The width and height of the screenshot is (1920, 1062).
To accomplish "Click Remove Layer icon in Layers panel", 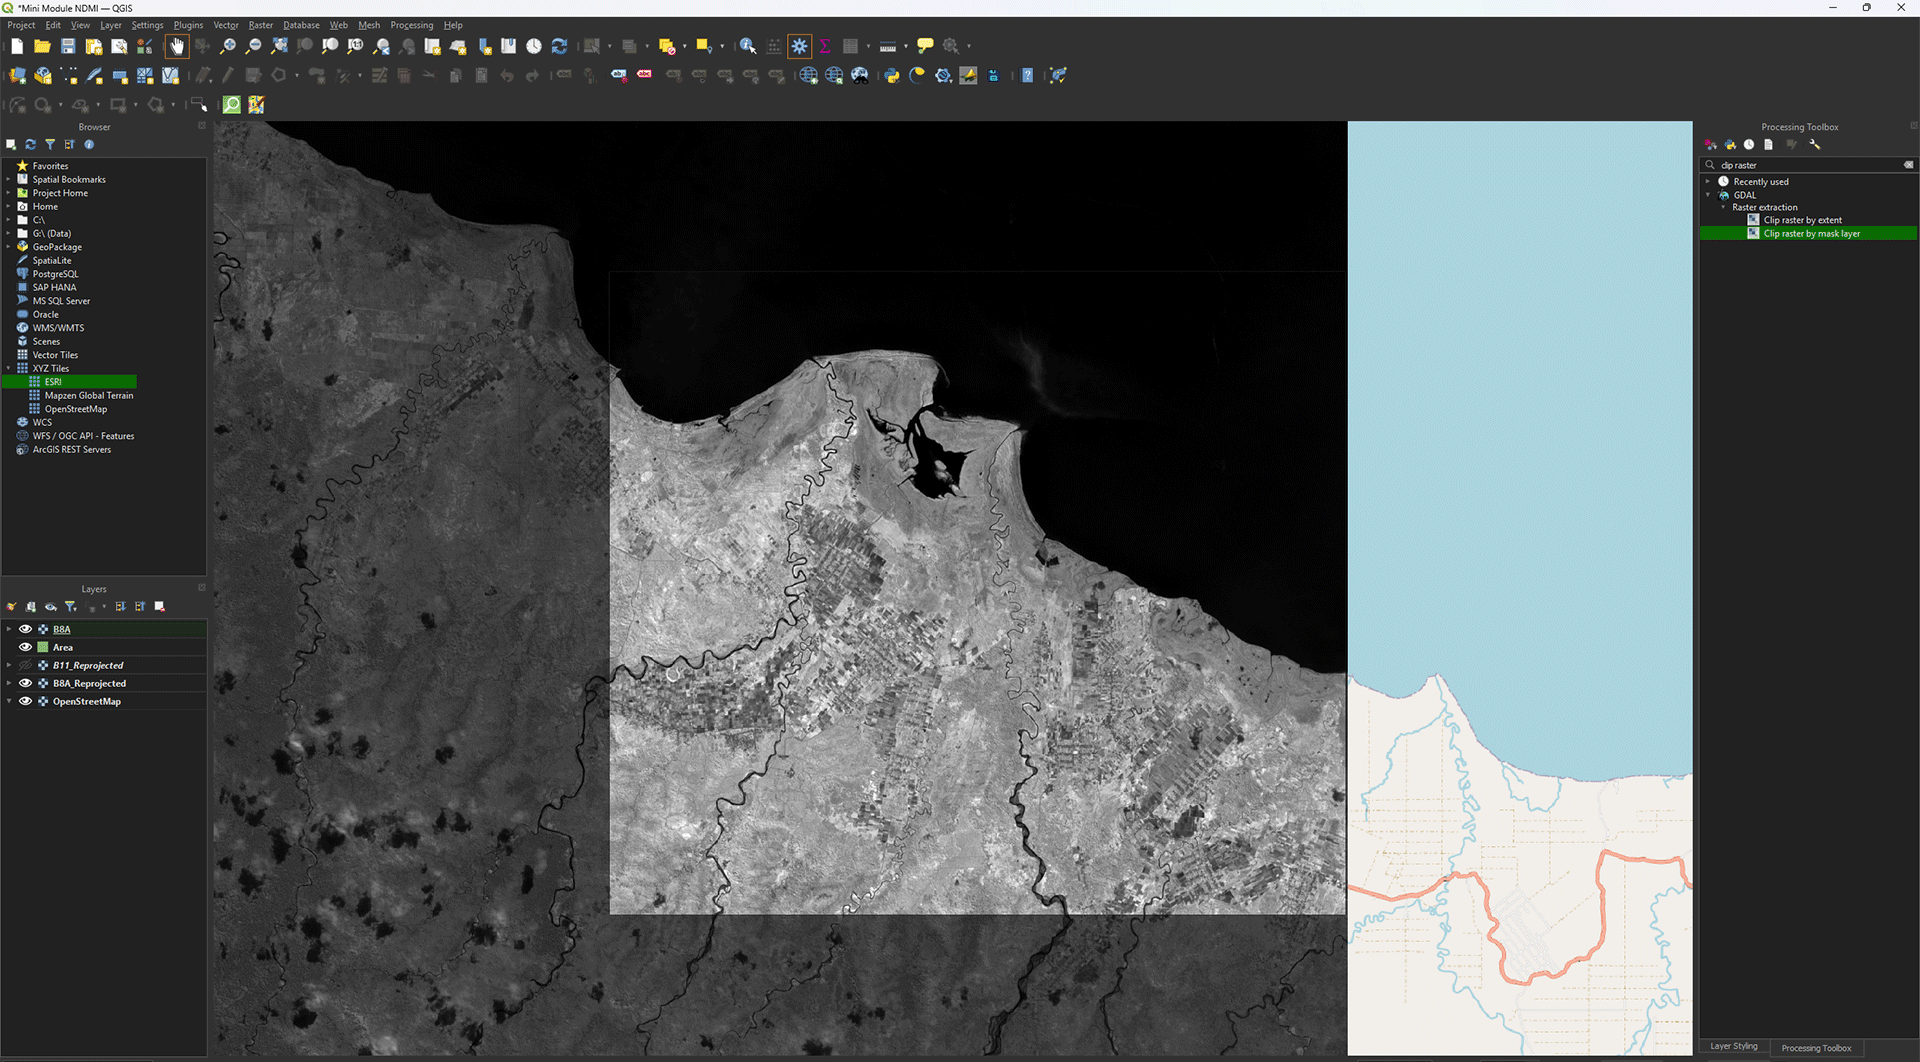I will (x=160, y=607).
